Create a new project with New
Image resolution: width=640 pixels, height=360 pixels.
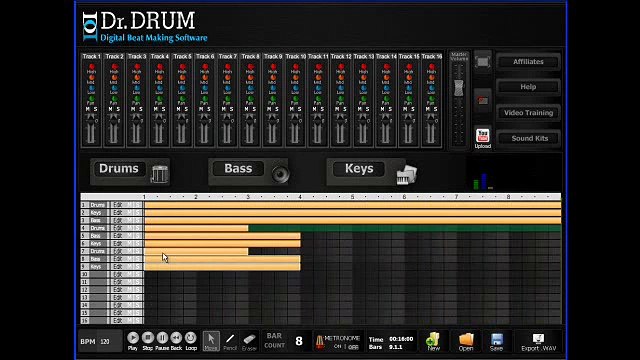click(x=433, y=341)
